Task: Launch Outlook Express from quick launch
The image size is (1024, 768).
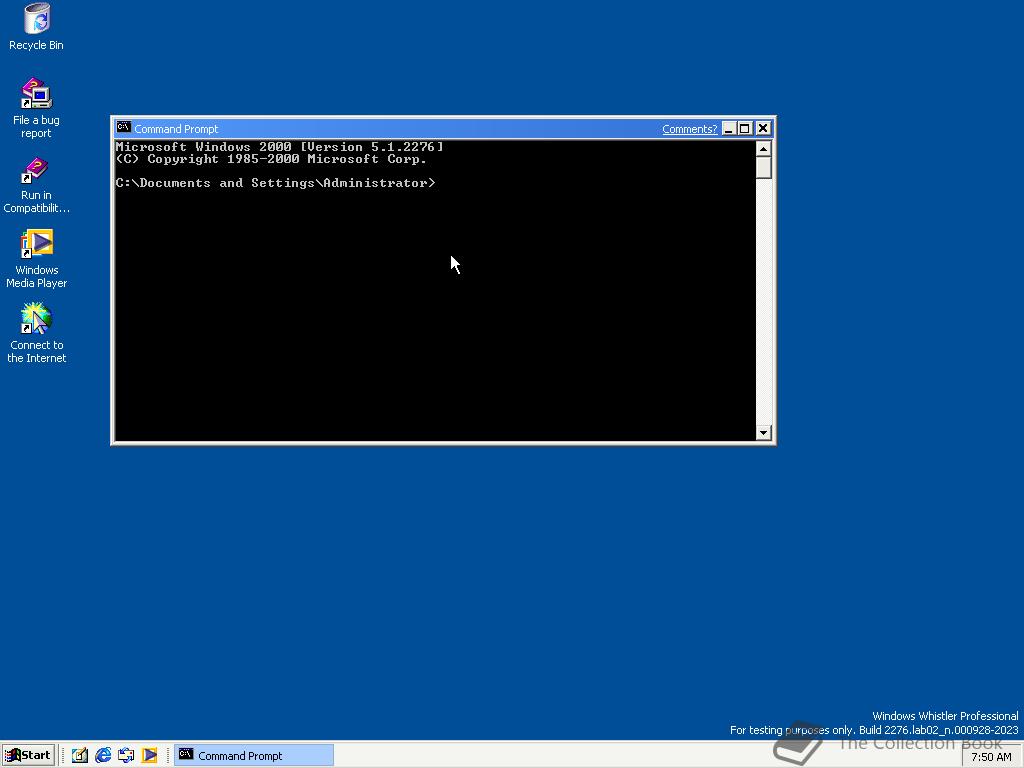Action: click(126, 756)
